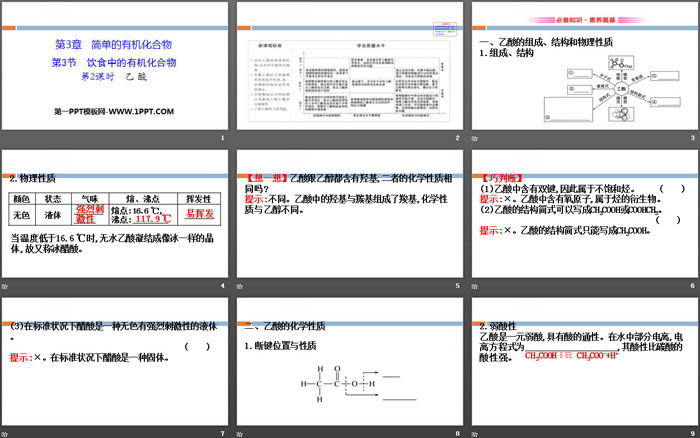Select slide 6 thumbnail titled 巧判断
700x438 pixels.
point(583,213)
